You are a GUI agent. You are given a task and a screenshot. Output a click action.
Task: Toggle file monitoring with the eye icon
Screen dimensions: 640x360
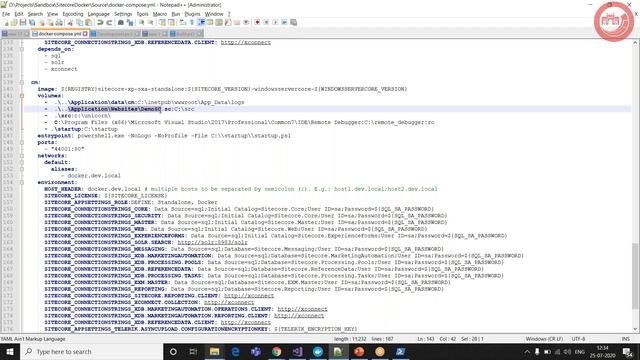point(246,22)
